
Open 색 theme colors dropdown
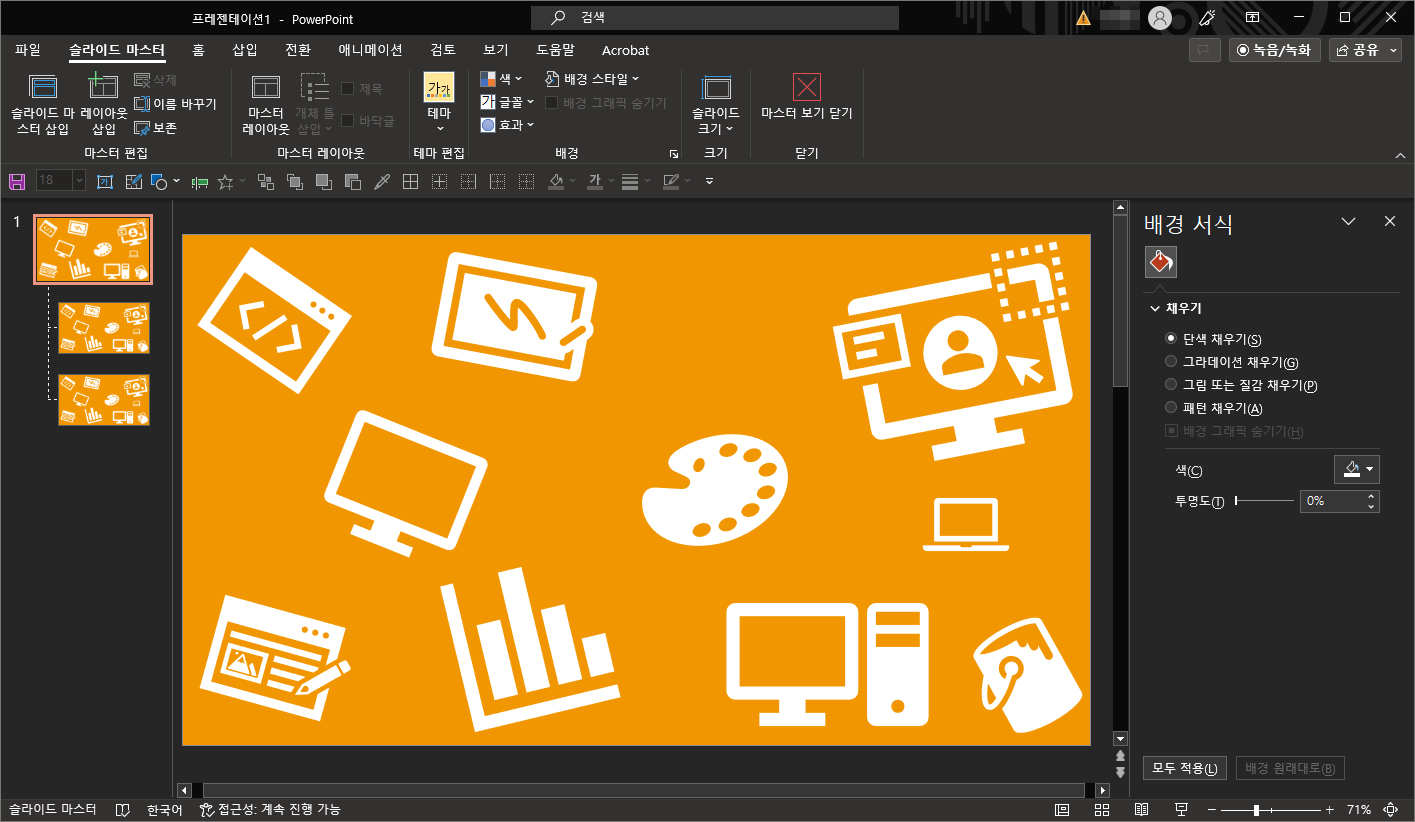click(x=501, y=78)
